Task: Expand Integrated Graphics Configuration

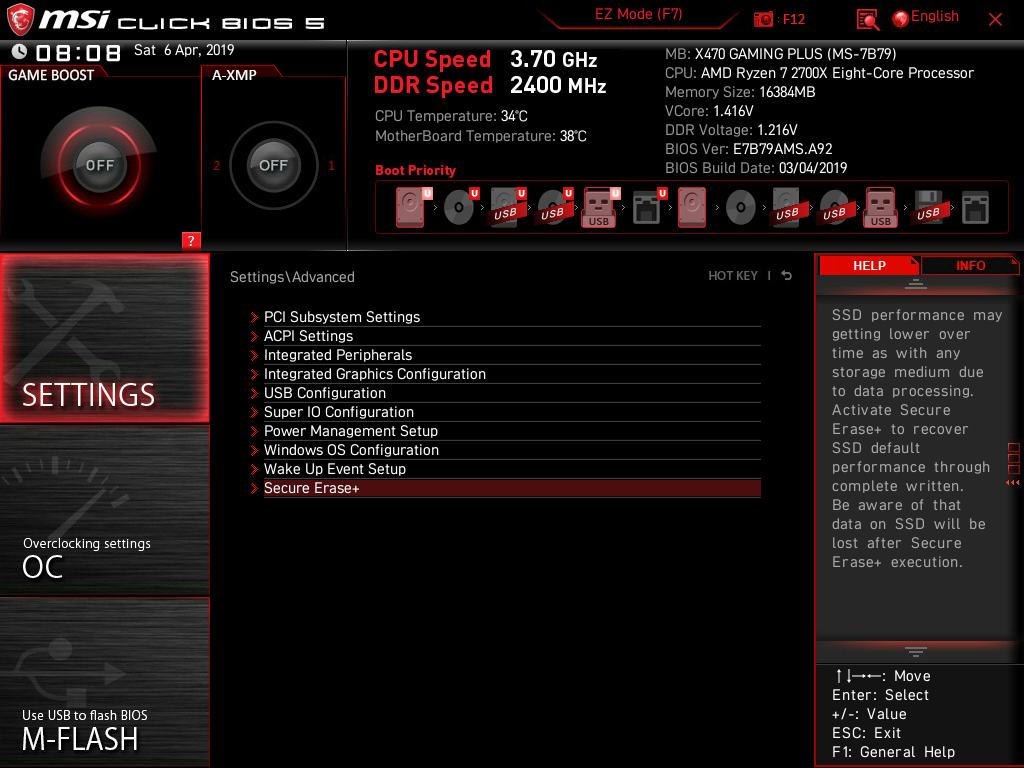Action: 375,374
